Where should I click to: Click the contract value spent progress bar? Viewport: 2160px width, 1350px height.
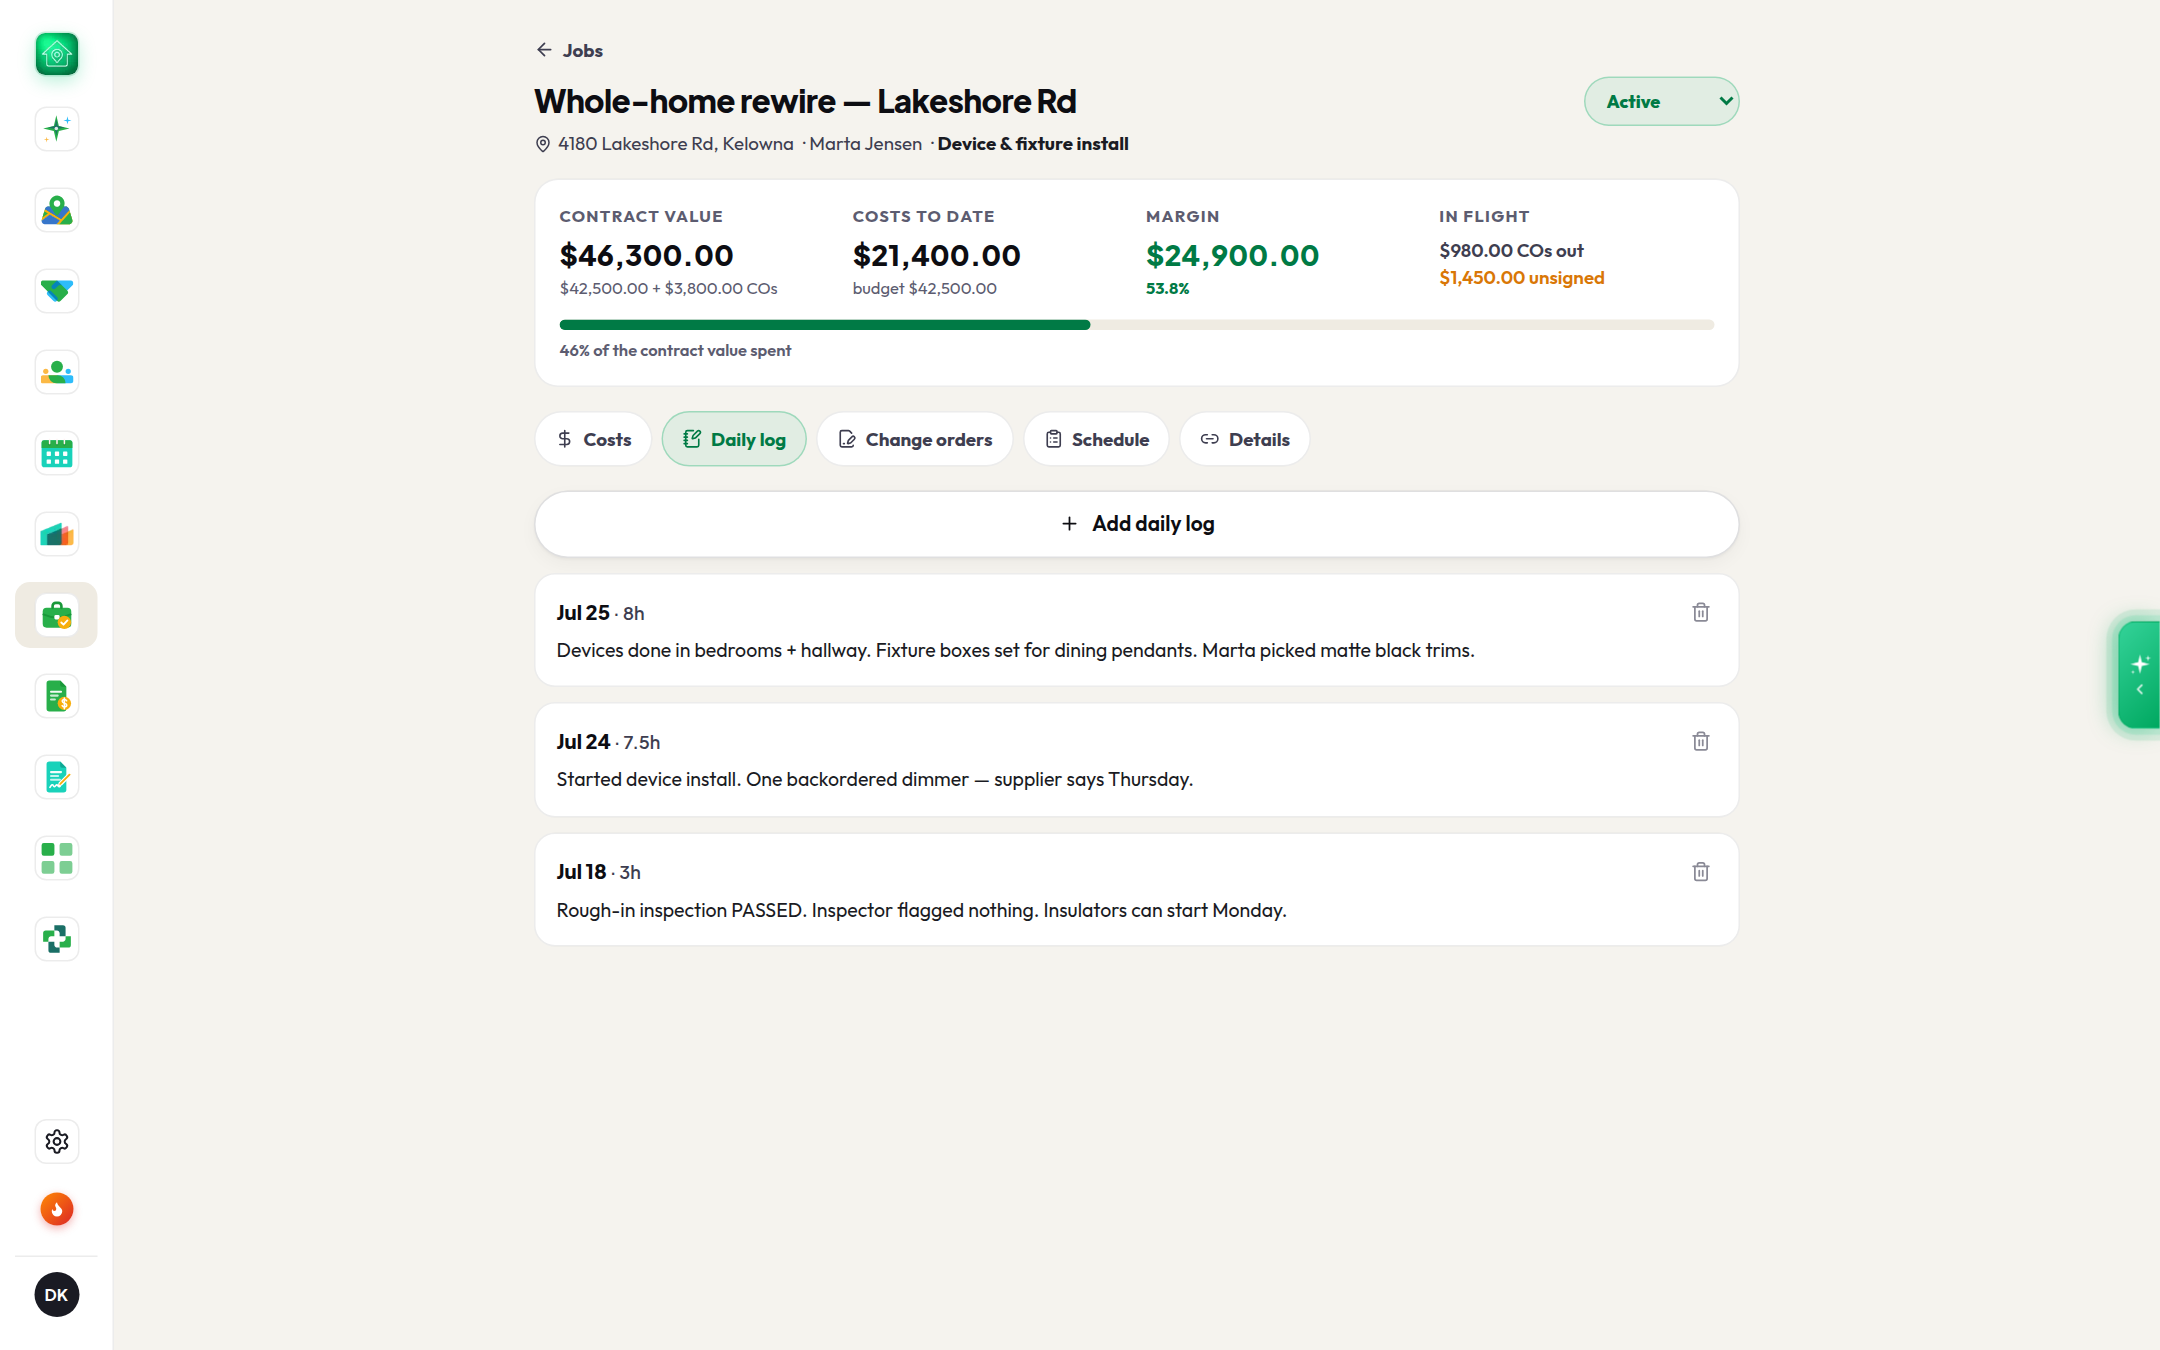point(1137,325)
